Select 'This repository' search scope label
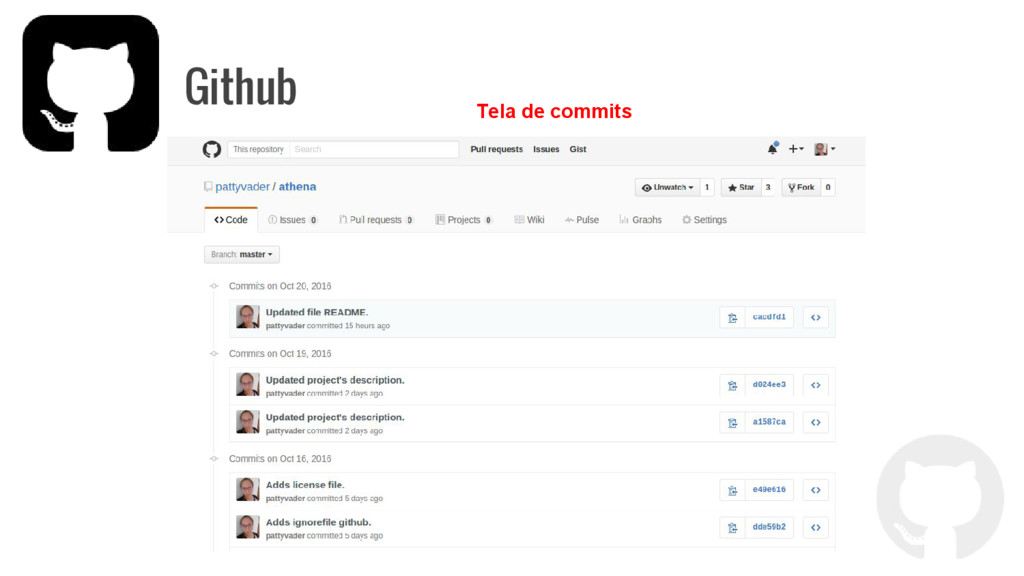This screenshot has height=576, width=1024. (259, 150)
